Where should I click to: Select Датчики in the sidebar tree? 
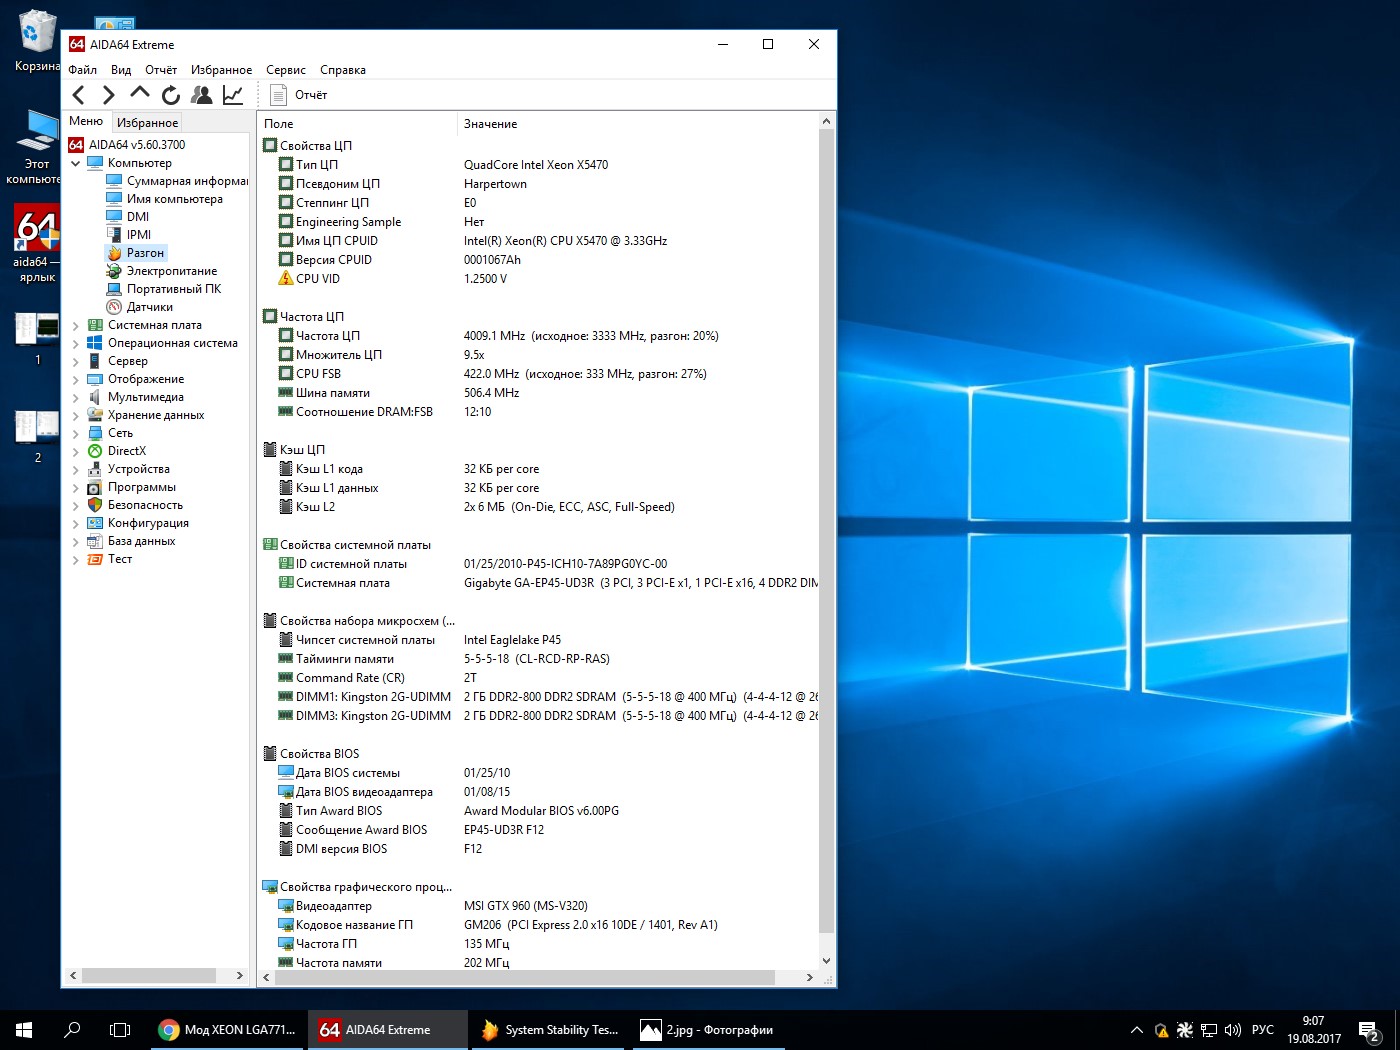[x=149, y=307]
